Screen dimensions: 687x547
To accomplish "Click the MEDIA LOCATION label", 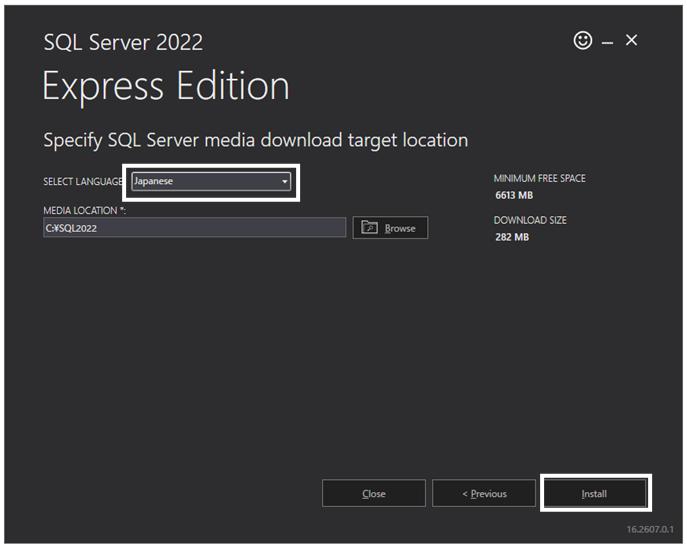I will (x=85, y=210).
